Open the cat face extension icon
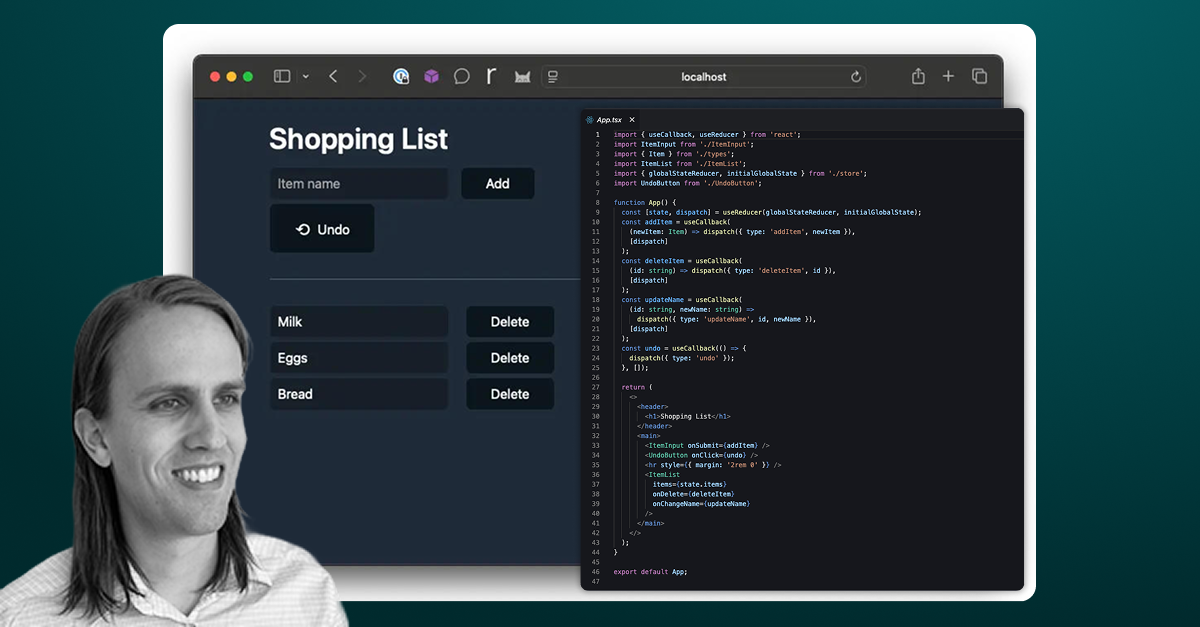Screen dimensions: 1200x627 [522, 77]
